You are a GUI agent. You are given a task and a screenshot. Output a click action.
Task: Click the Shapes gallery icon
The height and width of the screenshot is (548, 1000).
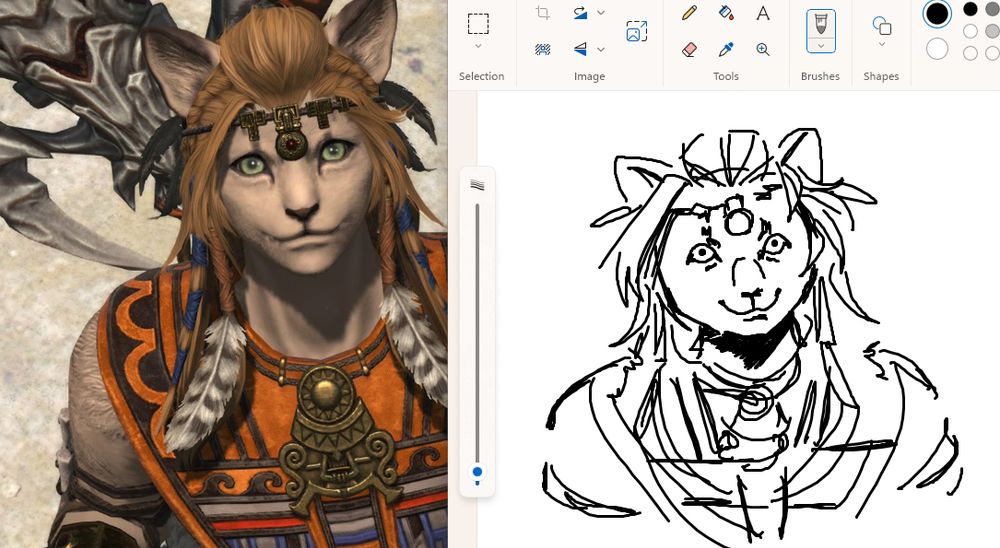[881, 26]
